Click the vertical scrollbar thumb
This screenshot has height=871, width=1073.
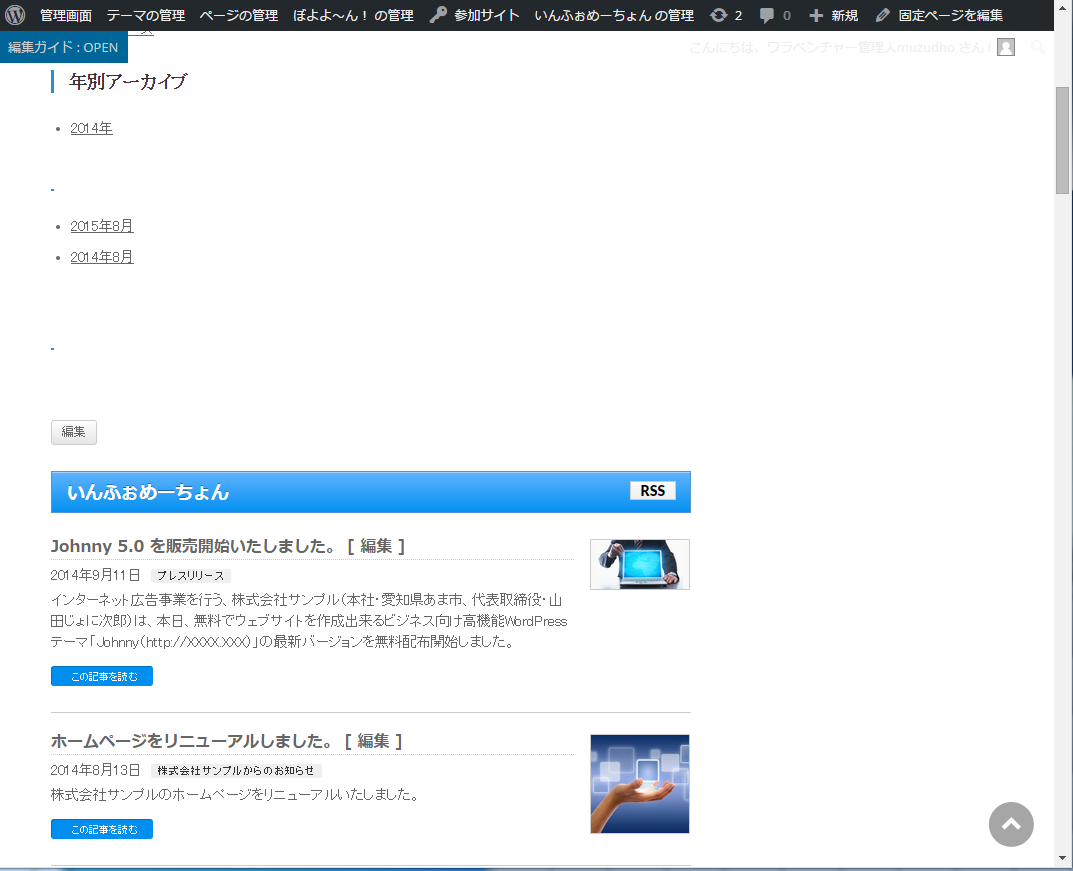[x=1062, y=140]
